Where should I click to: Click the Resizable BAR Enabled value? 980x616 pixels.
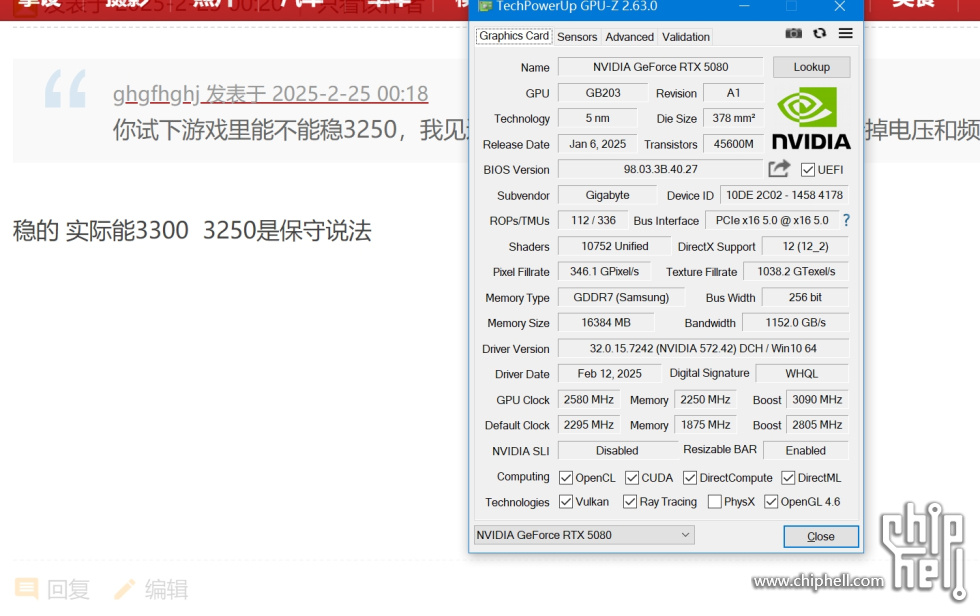[x=806, y=450]
